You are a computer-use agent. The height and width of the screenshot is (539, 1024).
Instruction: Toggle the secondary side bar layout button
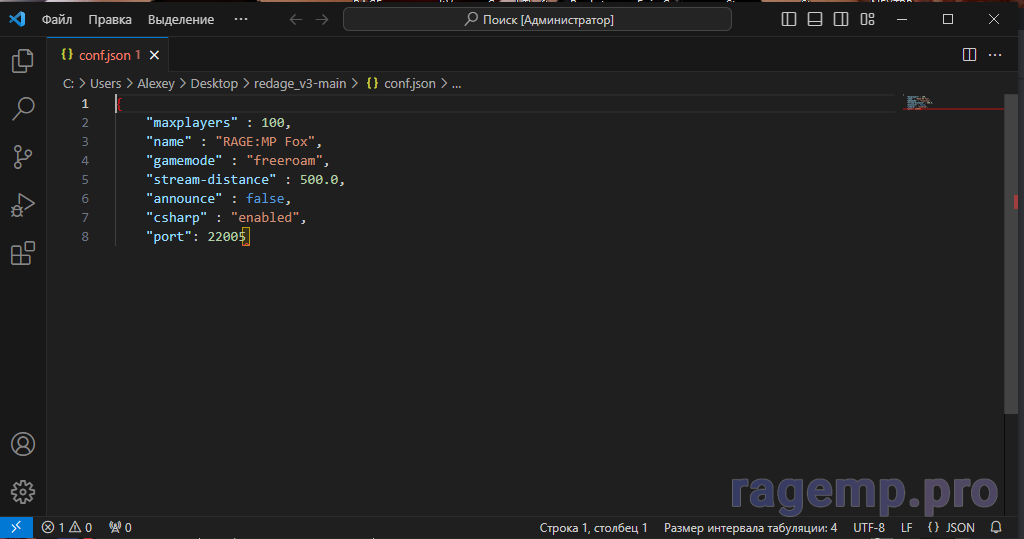point(841,19)
